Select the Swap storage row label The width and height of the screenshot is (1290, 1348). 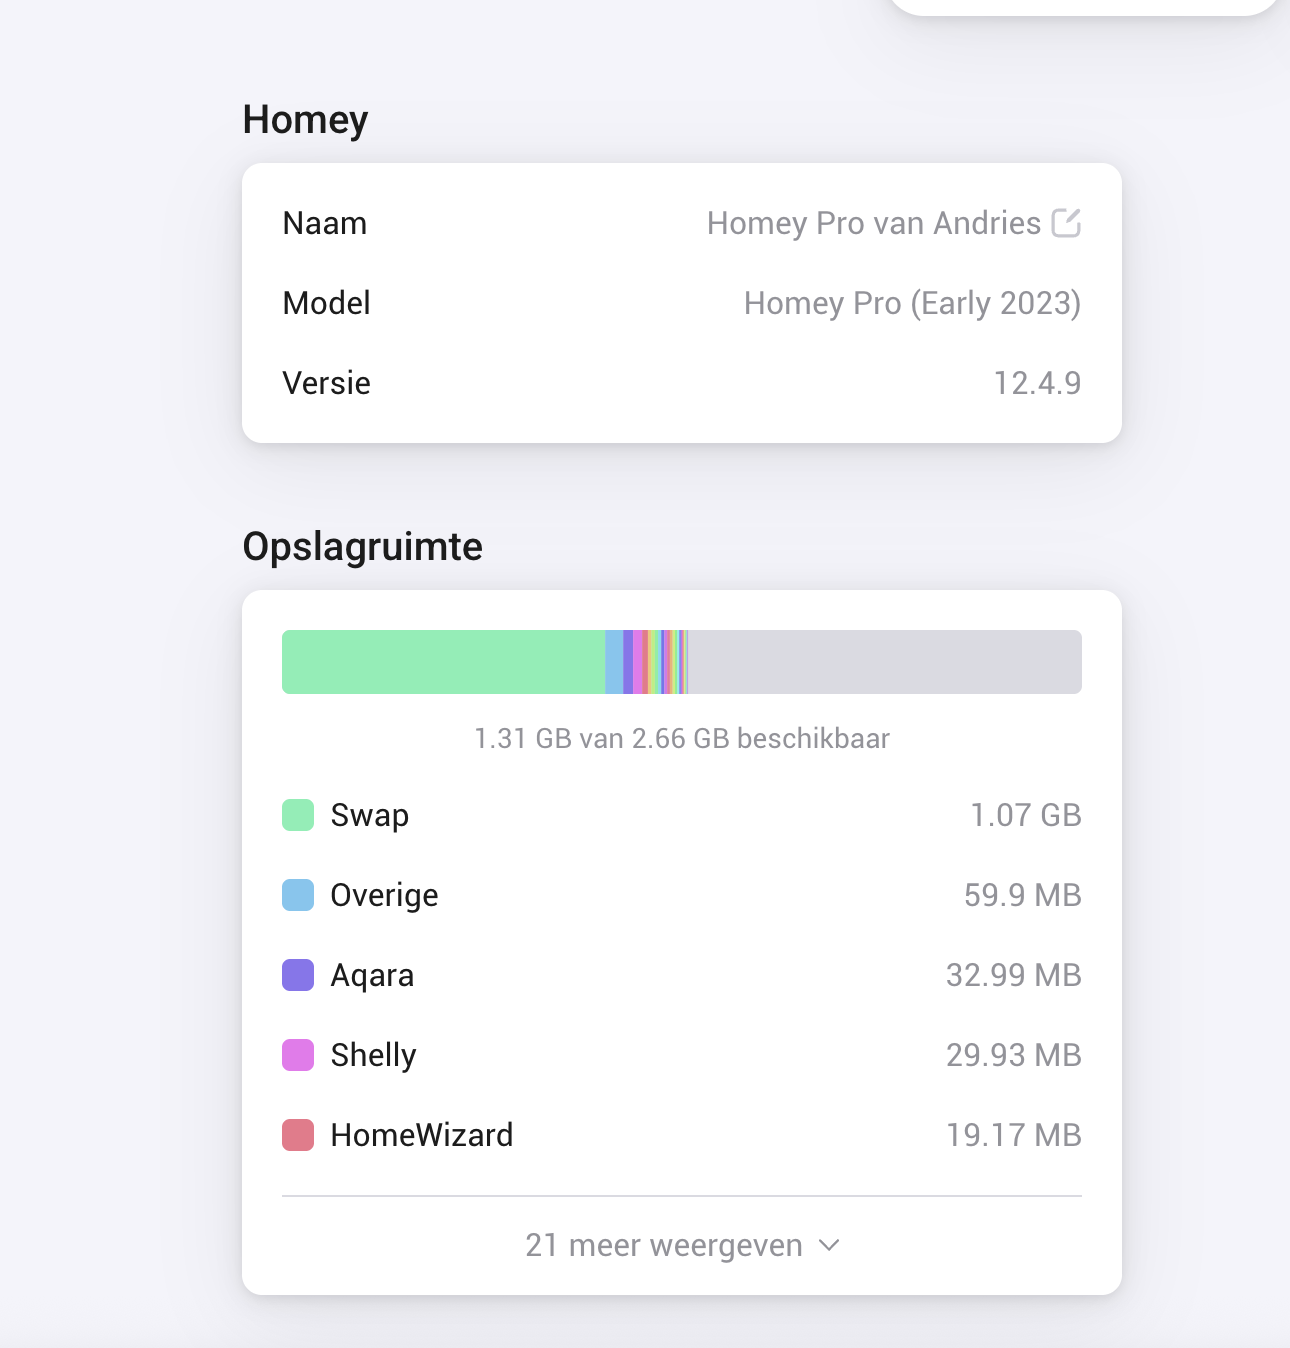[x=369, y=816]
